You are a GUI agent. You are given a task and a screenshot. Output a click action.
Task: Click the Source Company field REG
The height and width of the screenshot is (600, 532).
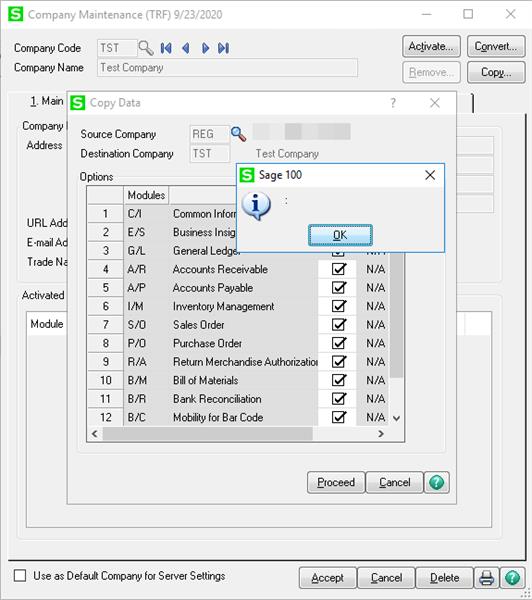click(x=209, y=134)
